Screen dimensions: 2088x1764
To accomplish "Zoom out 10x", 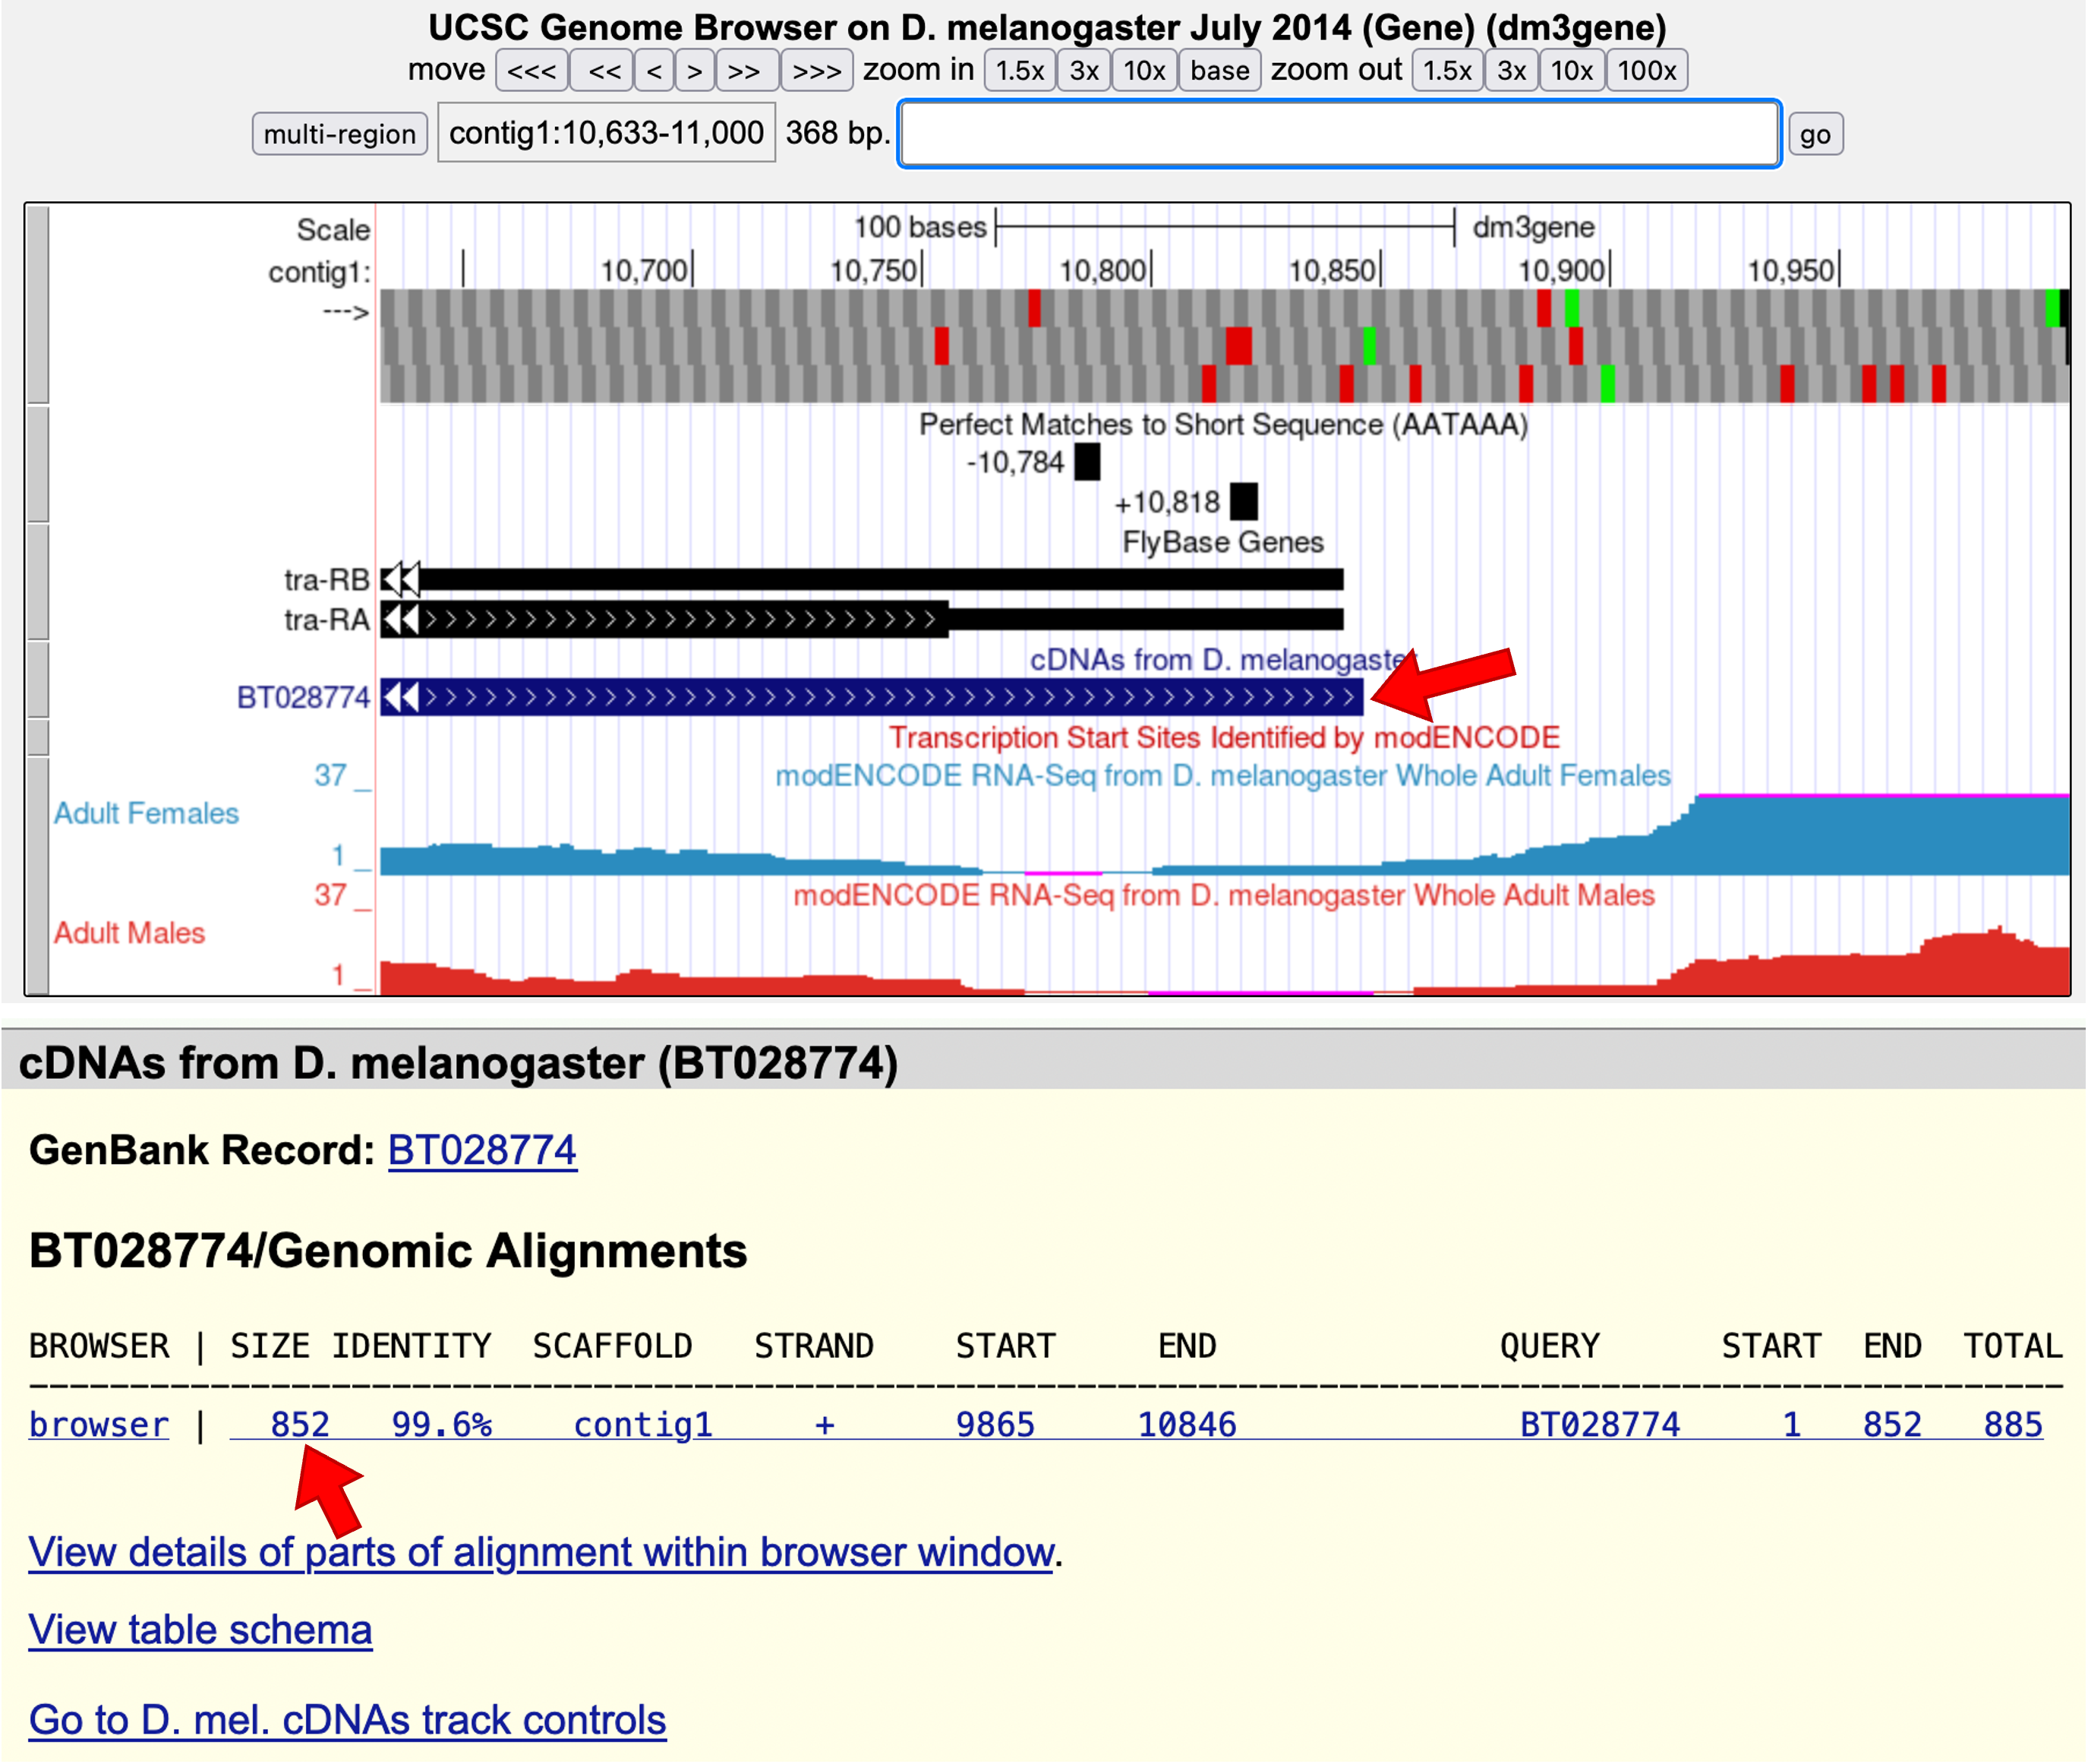I will [x=1572, y=71].
